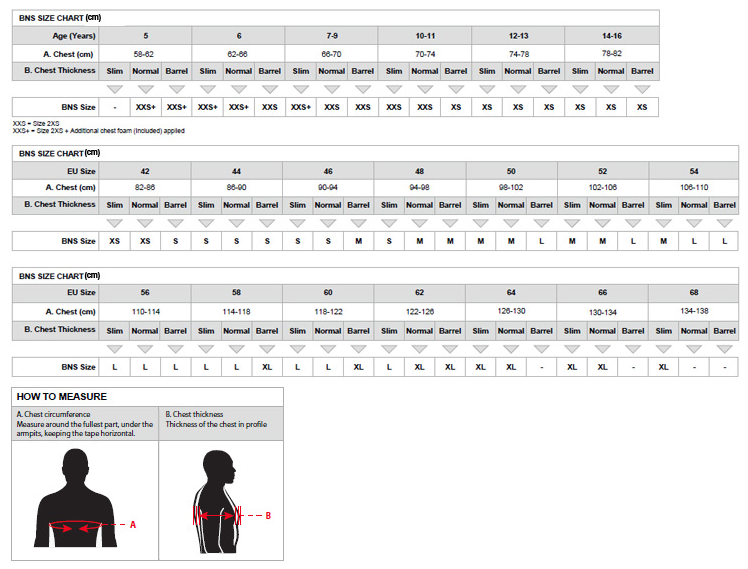
Task: Click the 98-102 chest measurement cell
Action: (511, 187)
